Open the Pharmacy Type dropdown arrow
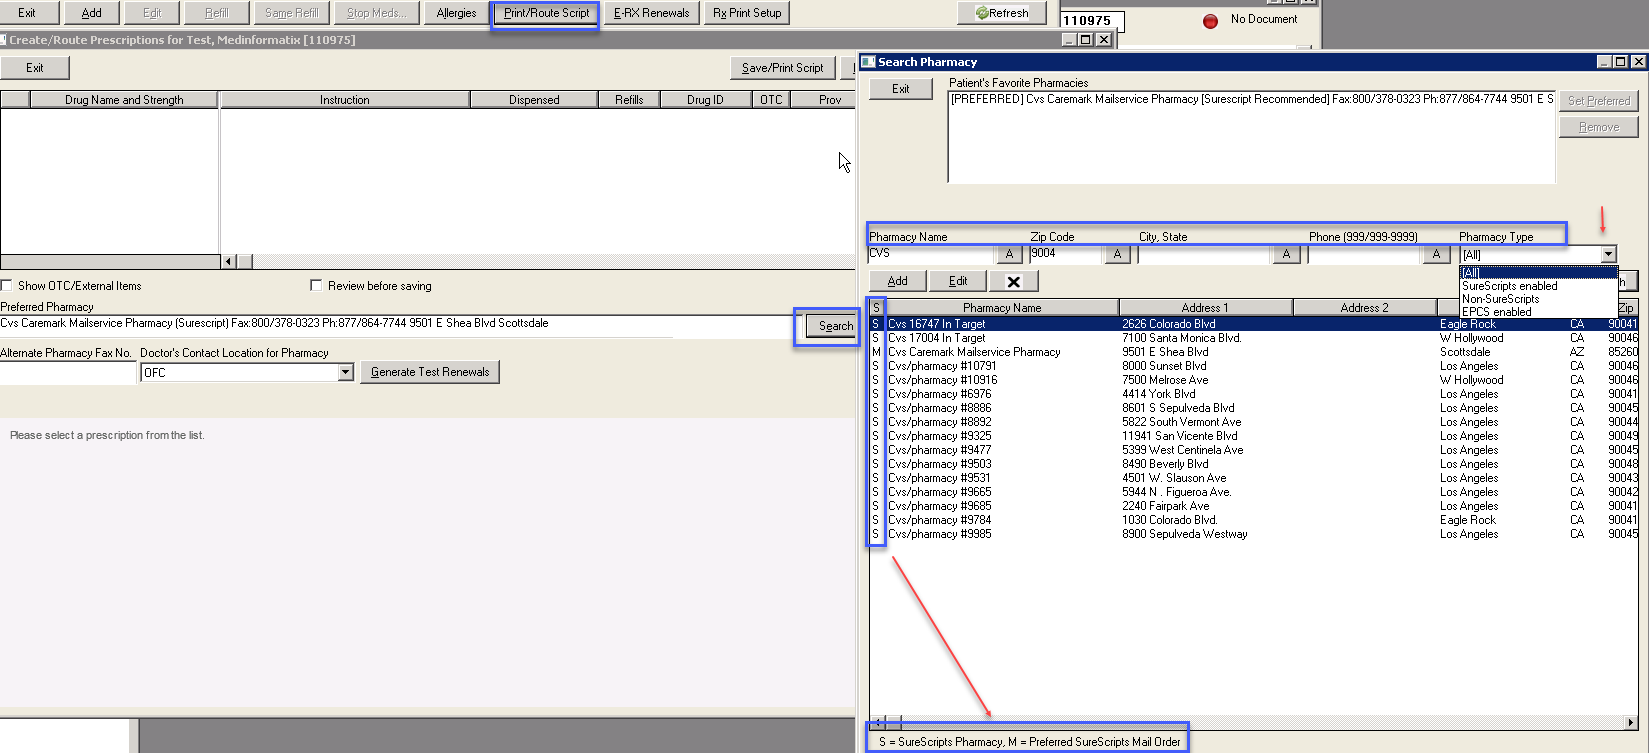The height and width of the screenshot is (753, 1649). [x=1608, y=255]
